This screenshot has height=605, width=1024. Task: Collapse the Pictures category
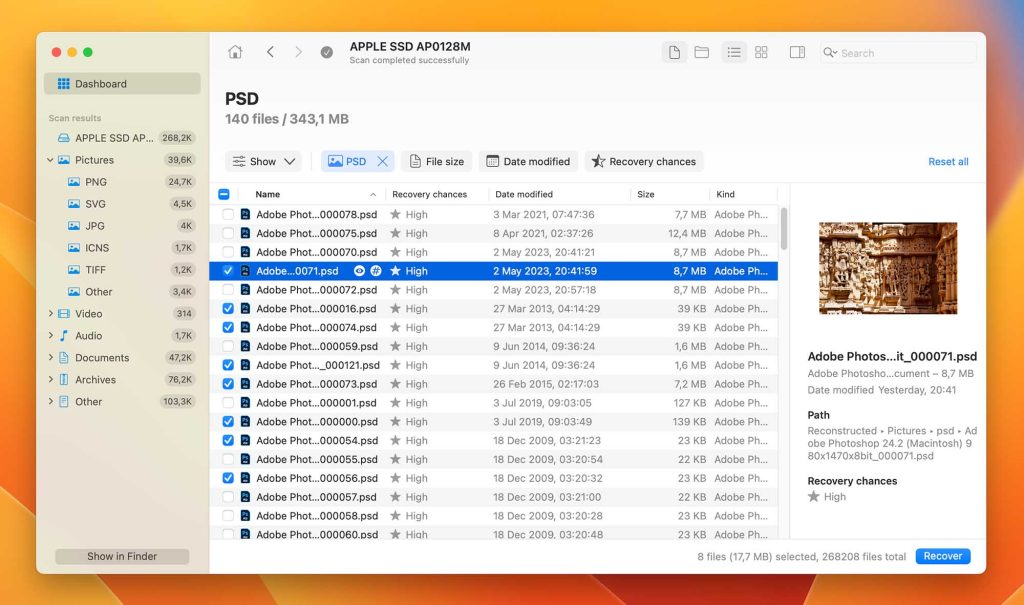click(48, 160)
